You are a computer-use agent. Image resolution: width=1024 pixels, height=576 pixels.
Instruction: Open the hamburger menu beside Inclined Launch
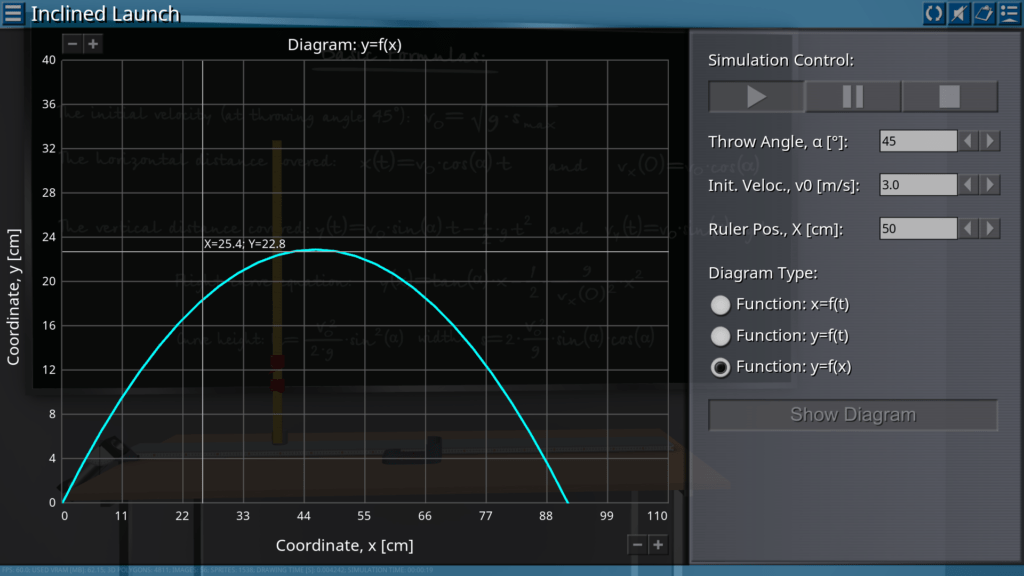[x=13, y=13]
